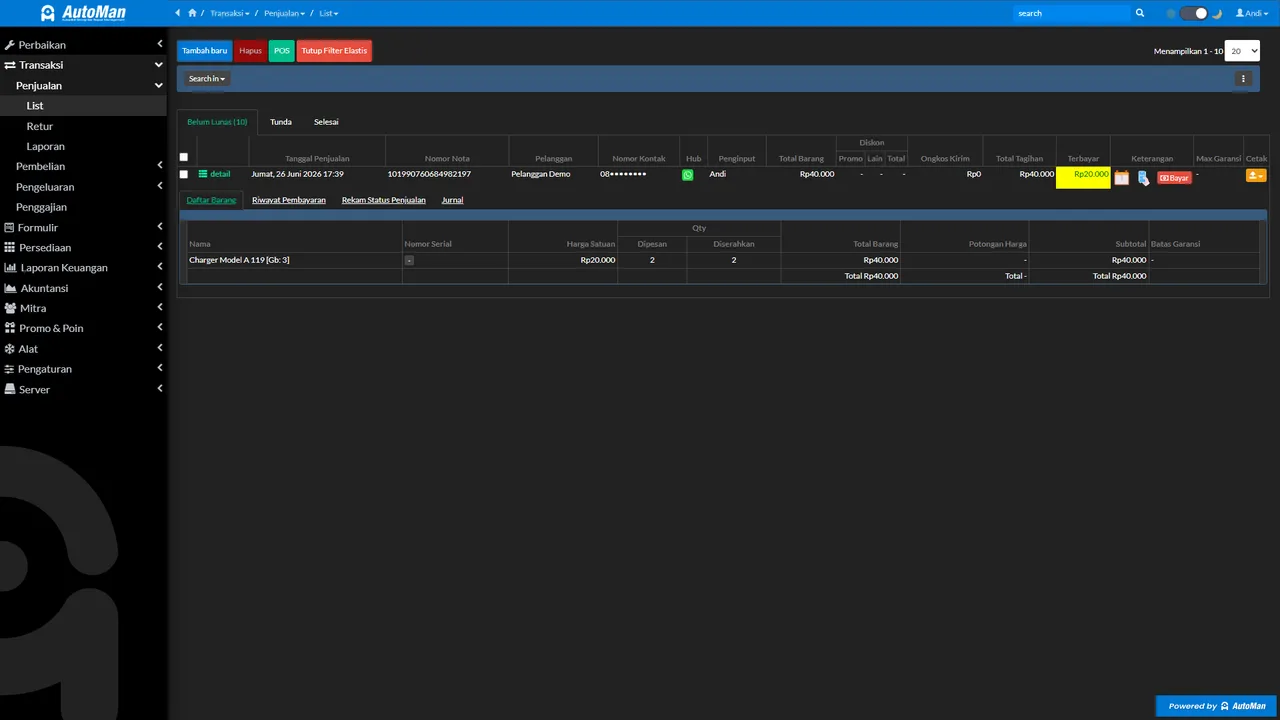1280x720 pixels.
Task: Switch to the Selesai tab
Action: coord(326,122)
